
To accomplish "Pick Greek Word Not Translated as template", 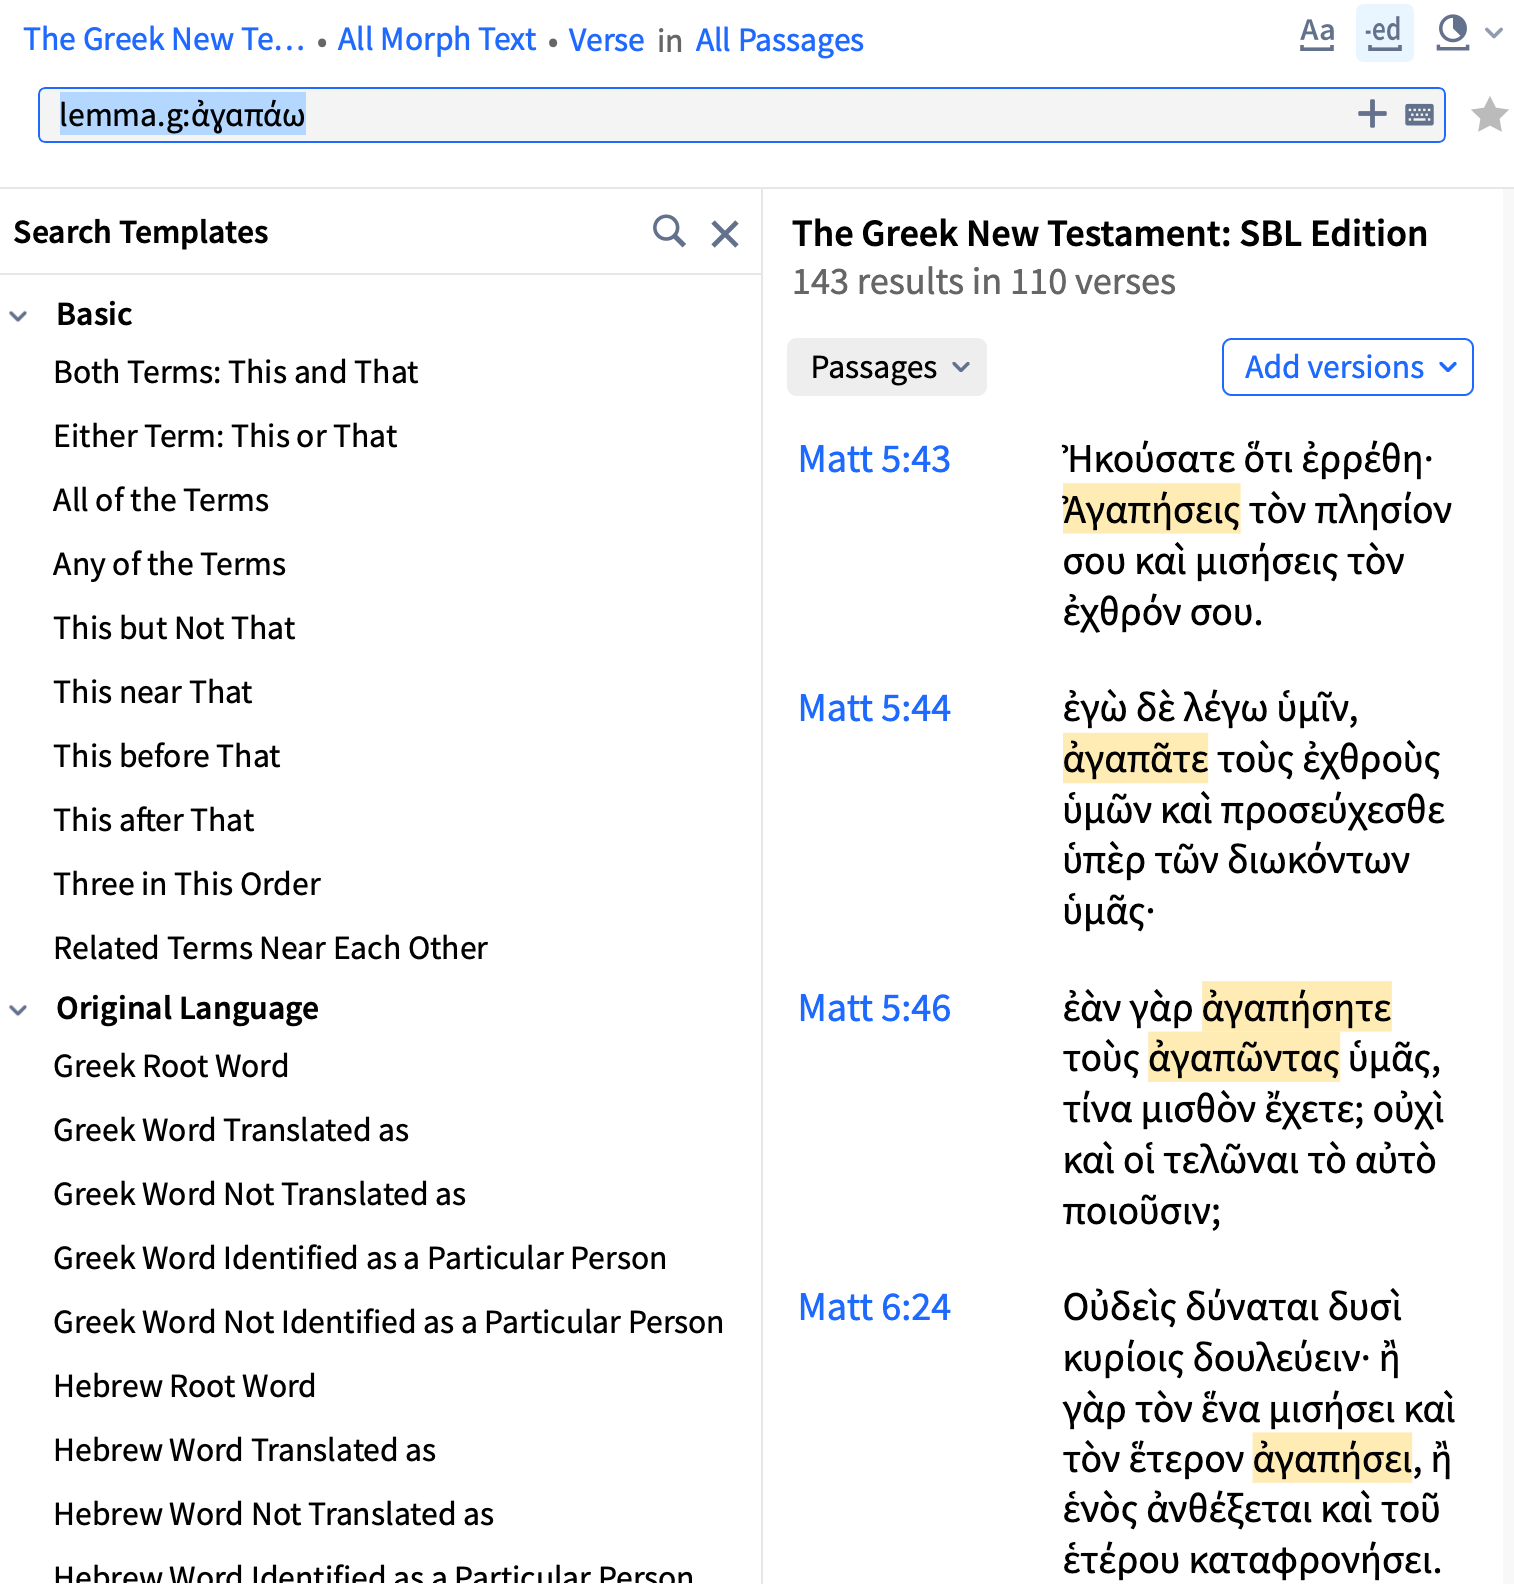I will pyautogui.click(x=260, y=1194).
